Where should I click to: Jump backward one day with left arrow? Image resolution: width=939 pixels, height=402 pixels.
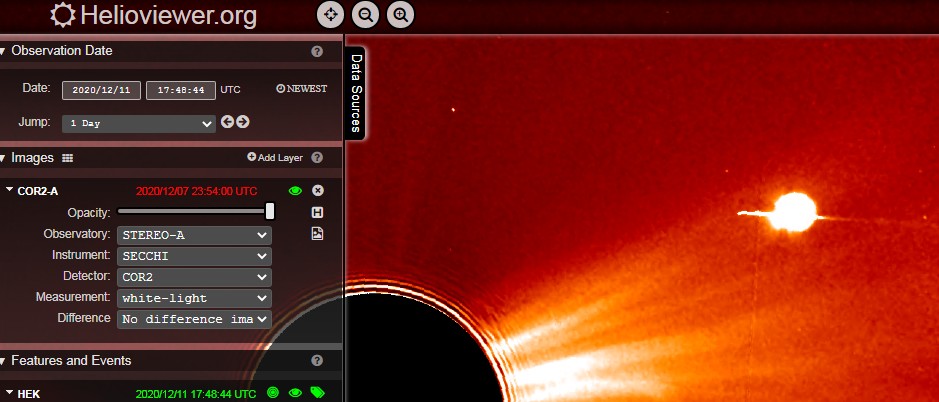click(x=227, y=122)
